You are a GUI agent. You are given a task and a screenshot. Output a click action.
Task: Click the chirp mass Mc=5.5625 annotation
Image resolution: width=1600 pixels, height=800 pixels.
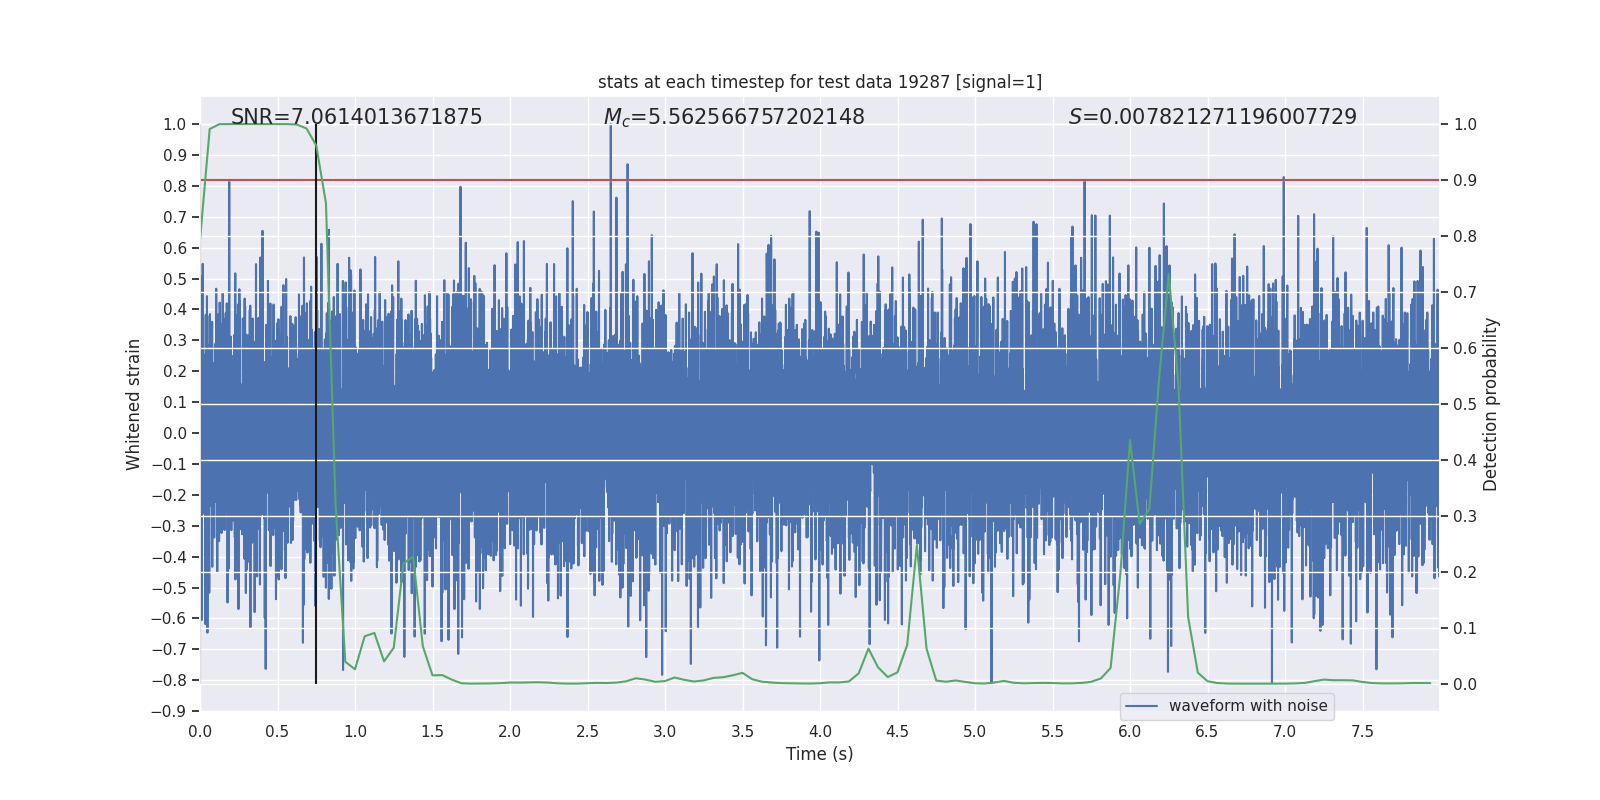733,117
